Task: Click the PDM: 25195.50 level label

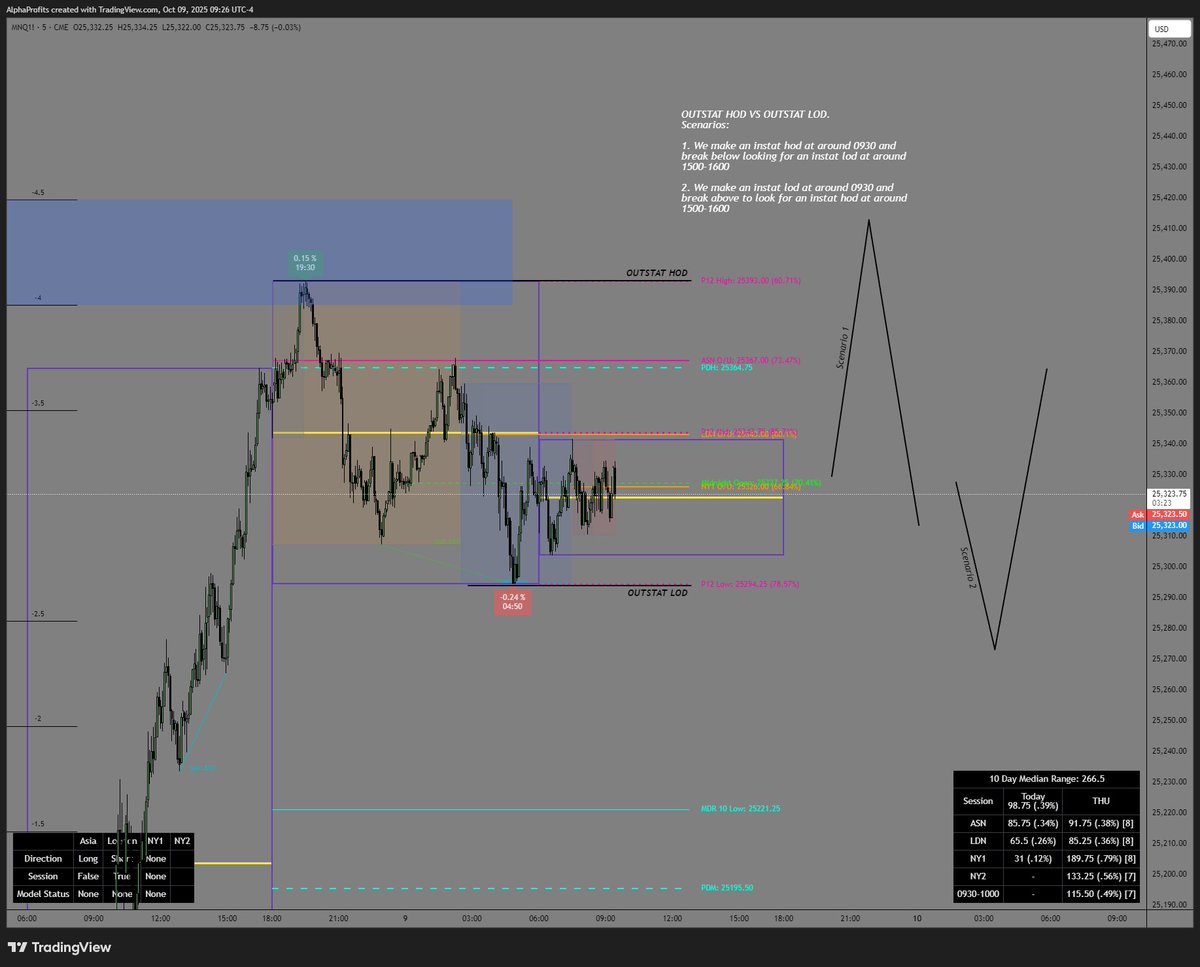Action: click(x=727, y=888)
